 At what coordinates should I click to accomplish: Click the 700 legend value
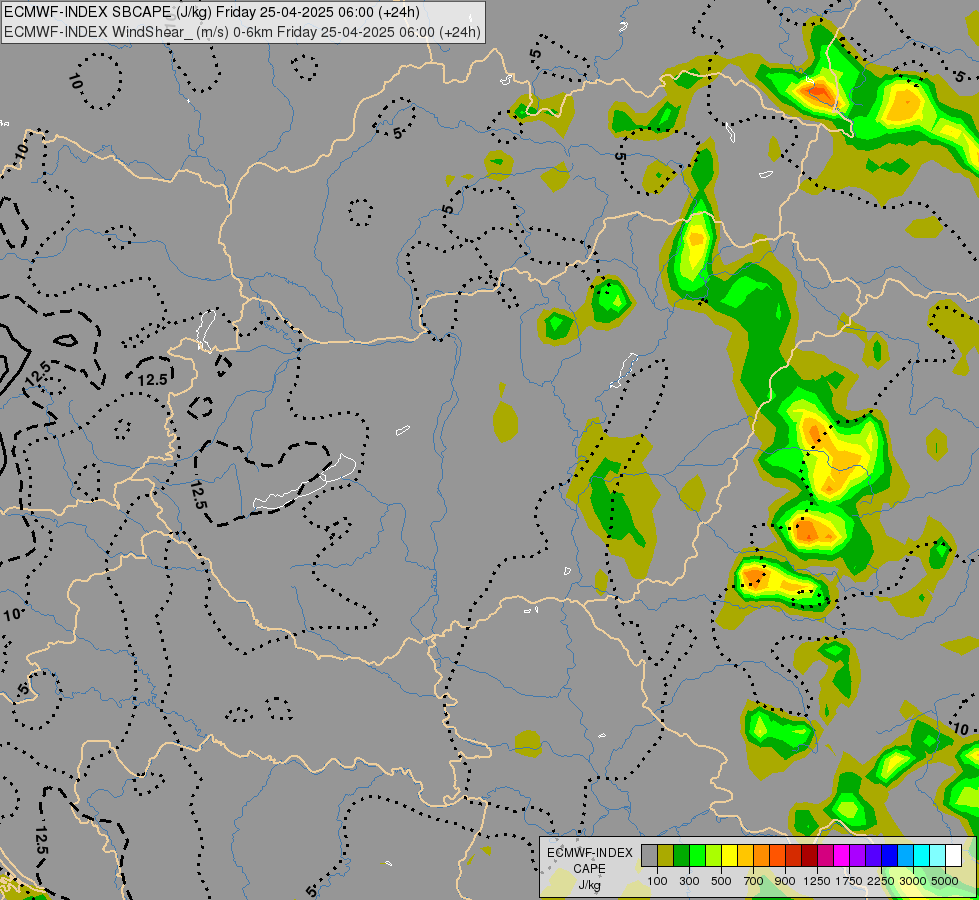754,881
